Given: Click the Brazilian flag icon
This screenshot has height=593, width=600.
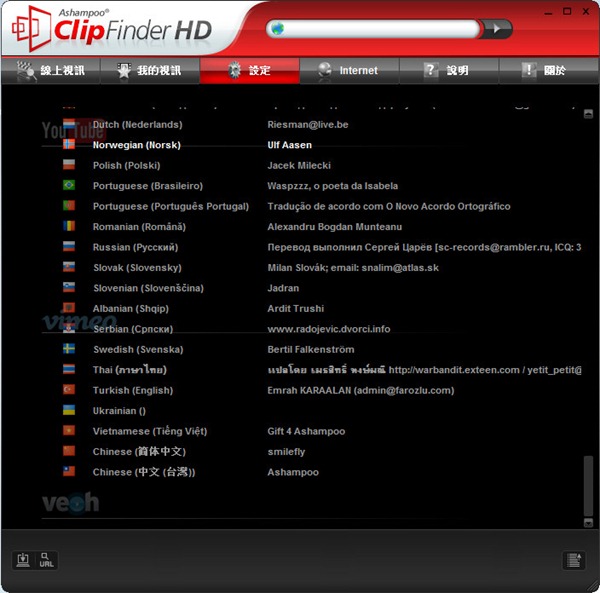Looking at the screenshot, I should click(69, 185).
